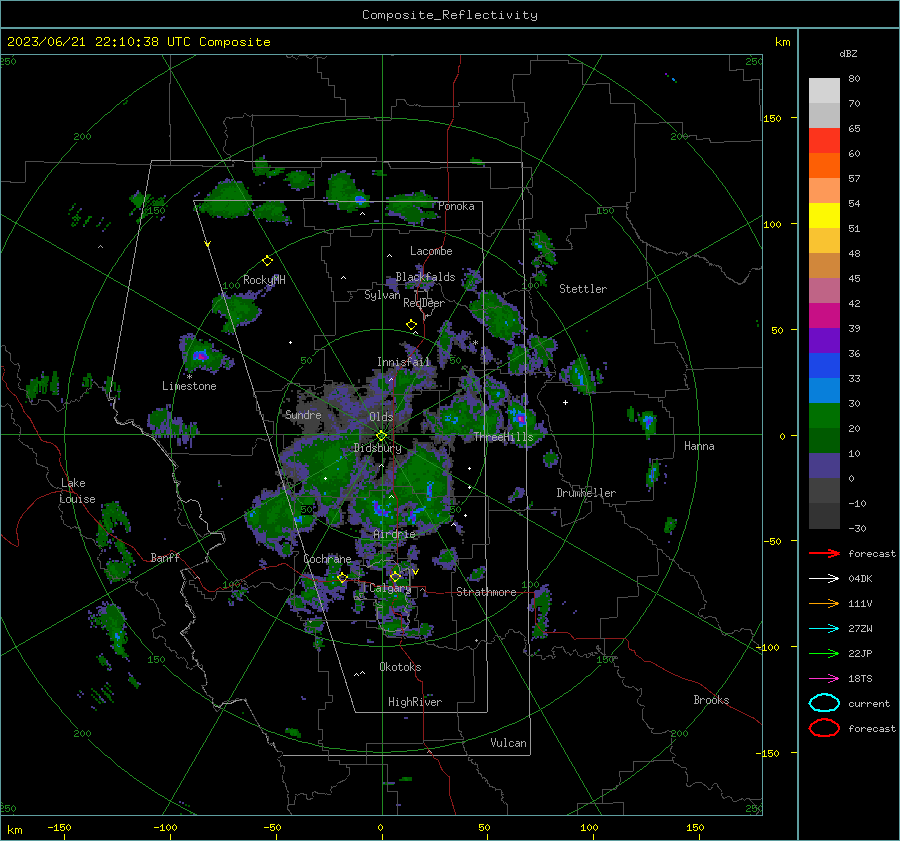Viewport: 900px width, 841px height.
Task: Click the HighRiver city label
Action: tap(415, 702)
